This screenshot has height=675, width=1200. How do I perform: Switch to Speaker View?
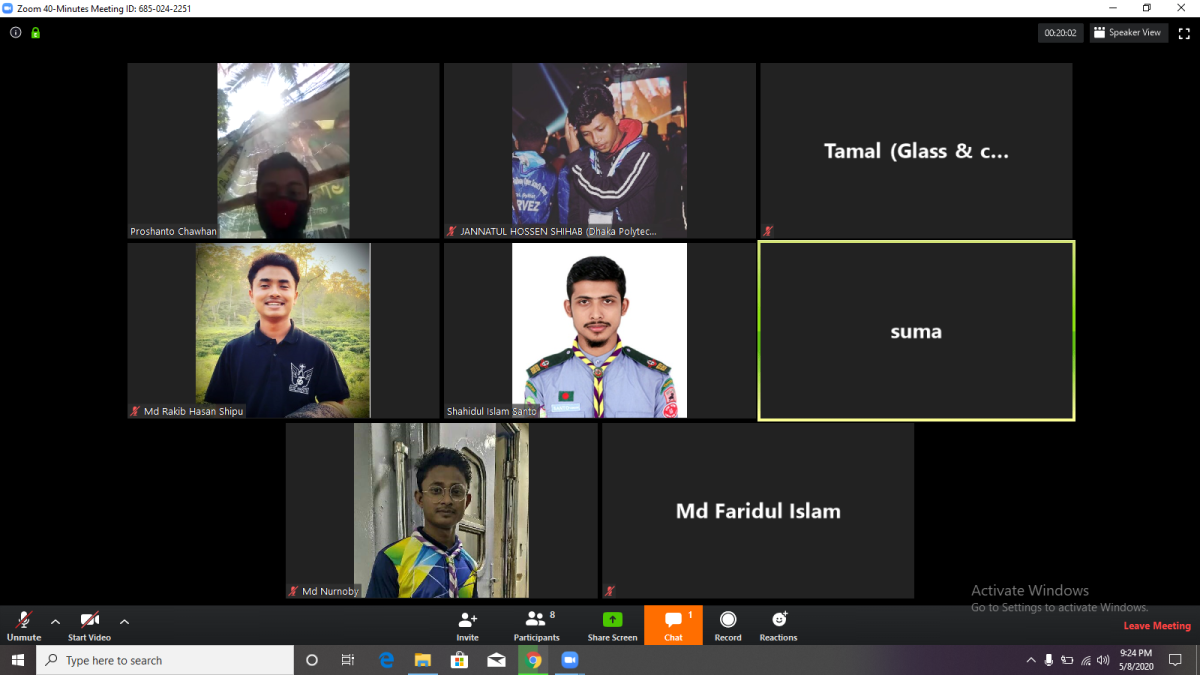[1128, 32]
